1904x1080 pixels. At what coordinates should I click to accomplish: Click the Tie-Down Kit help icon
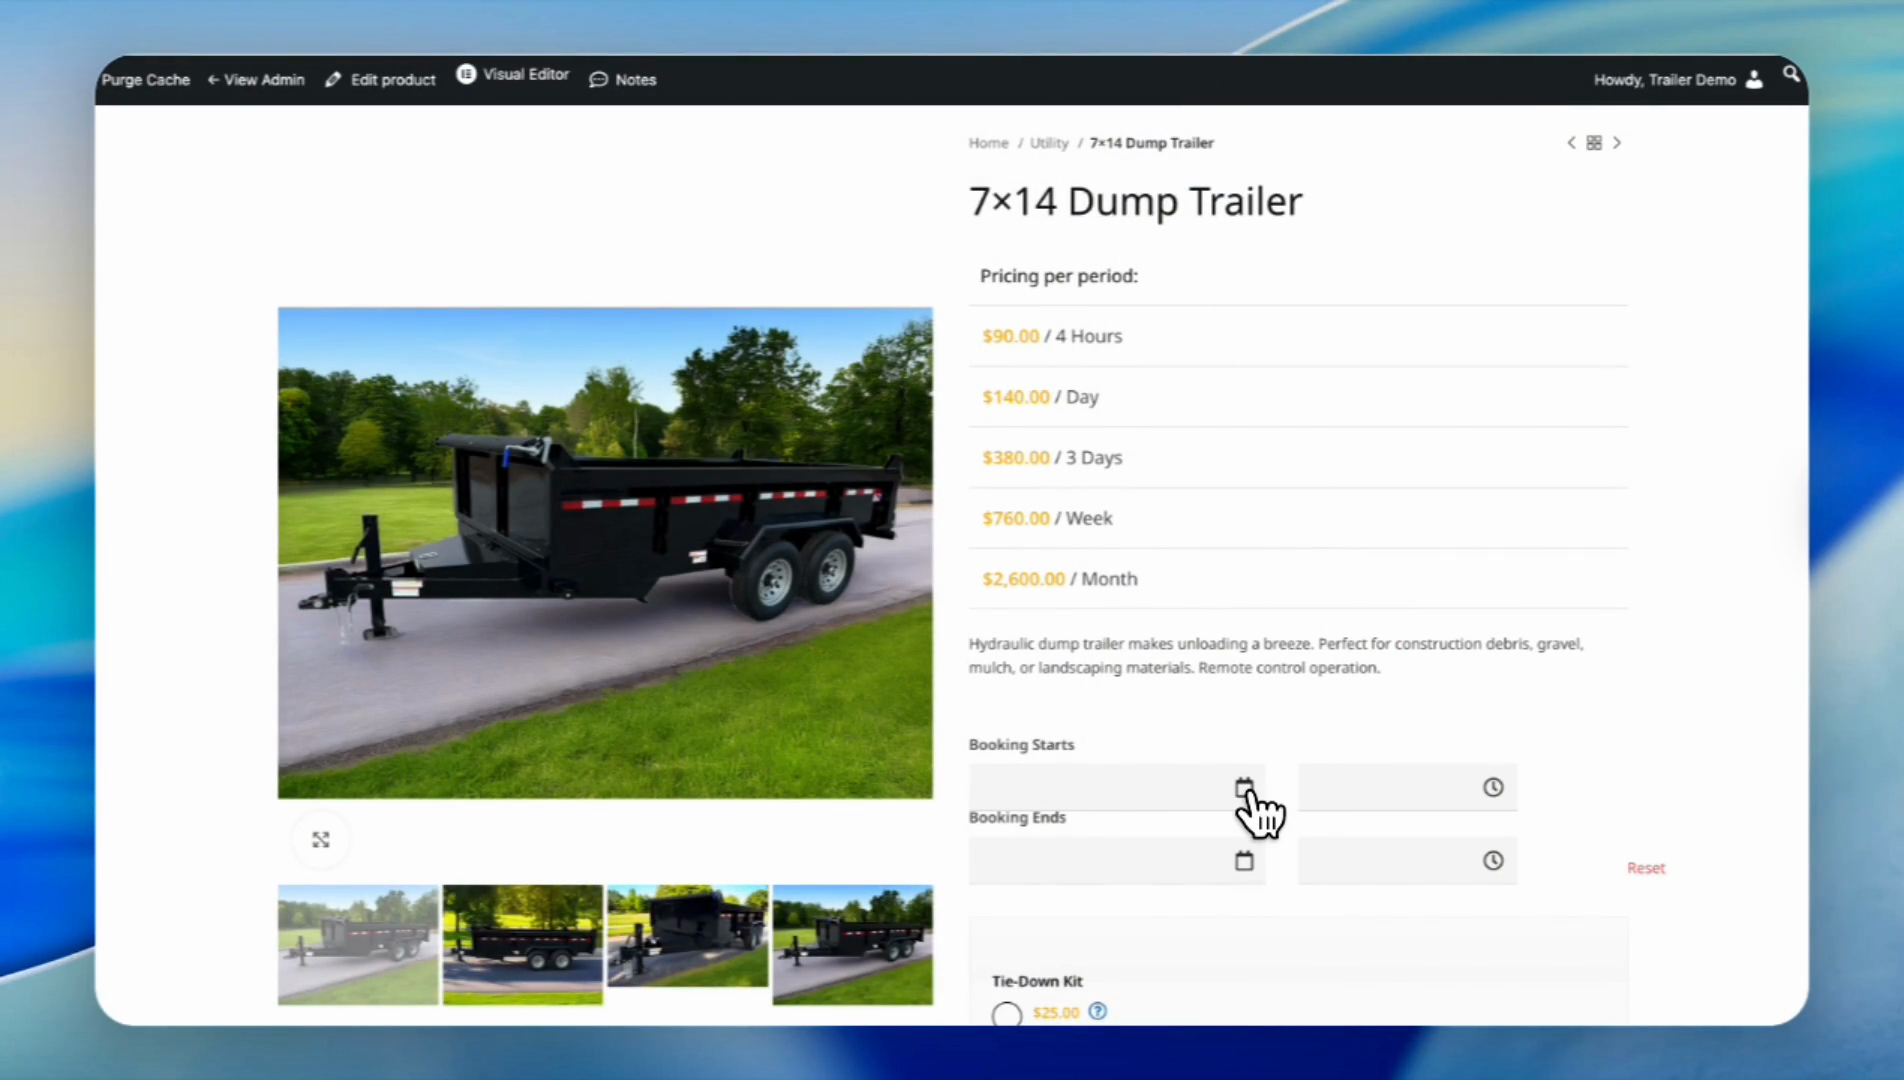[1097, 1011]
